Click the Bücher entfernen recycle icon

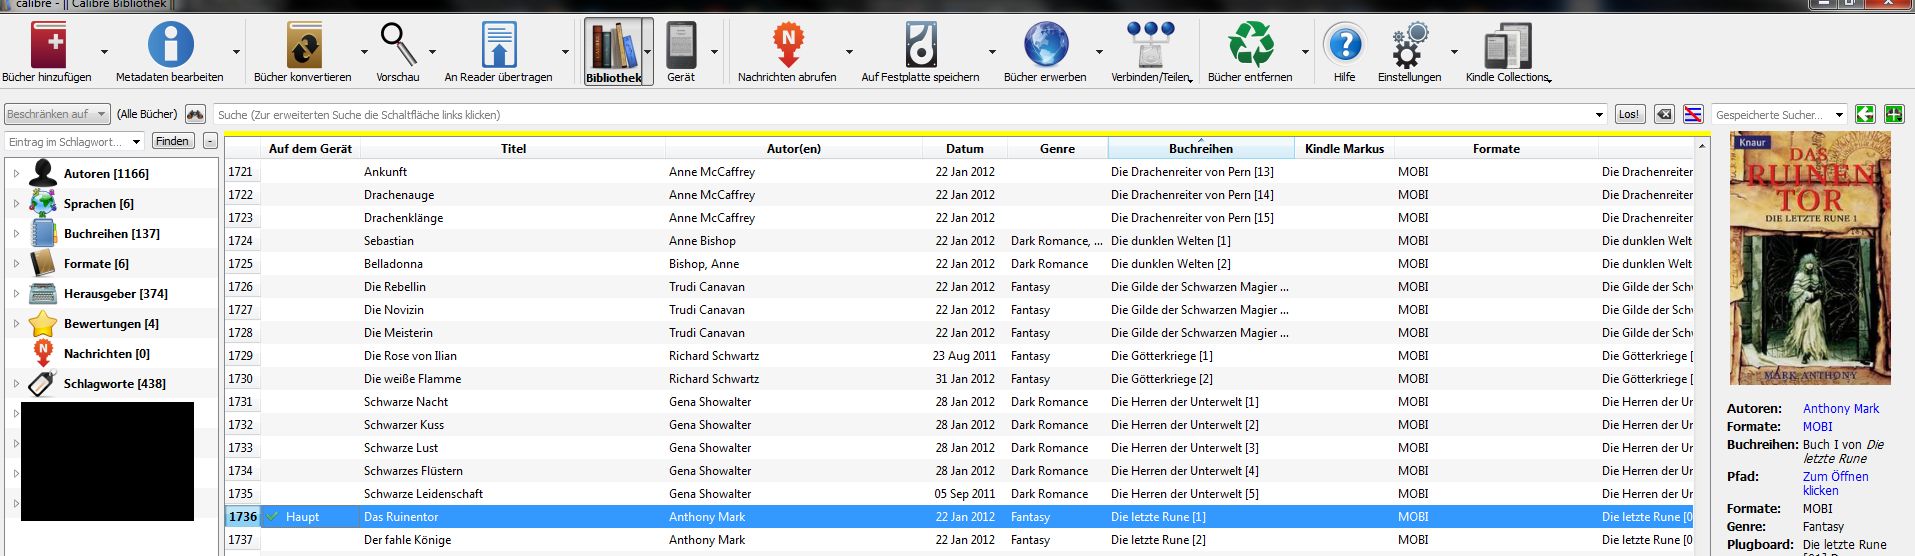coord(1250,45)
